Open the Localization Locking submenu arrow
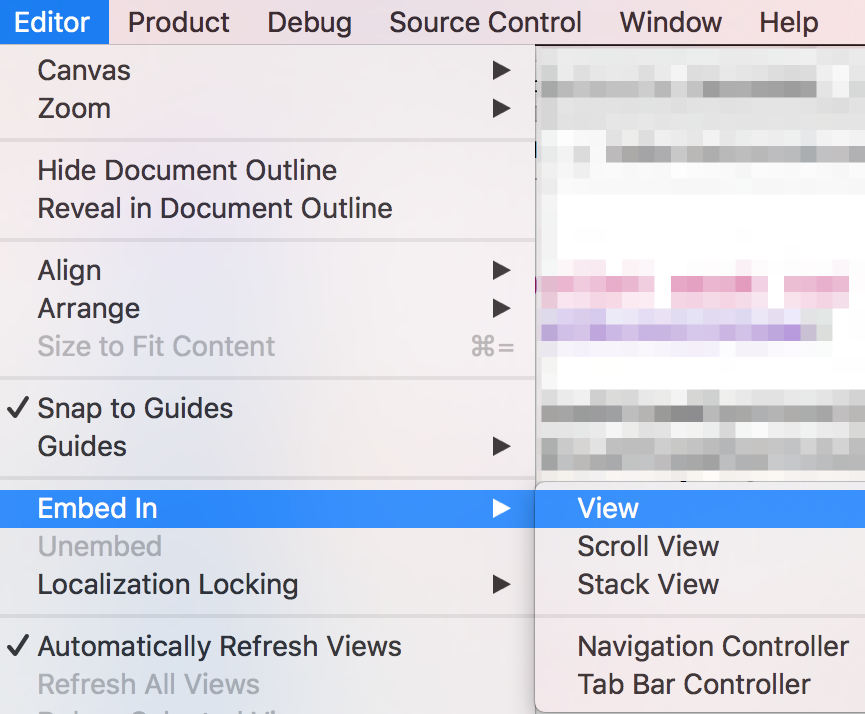 (x=501, y=584)
